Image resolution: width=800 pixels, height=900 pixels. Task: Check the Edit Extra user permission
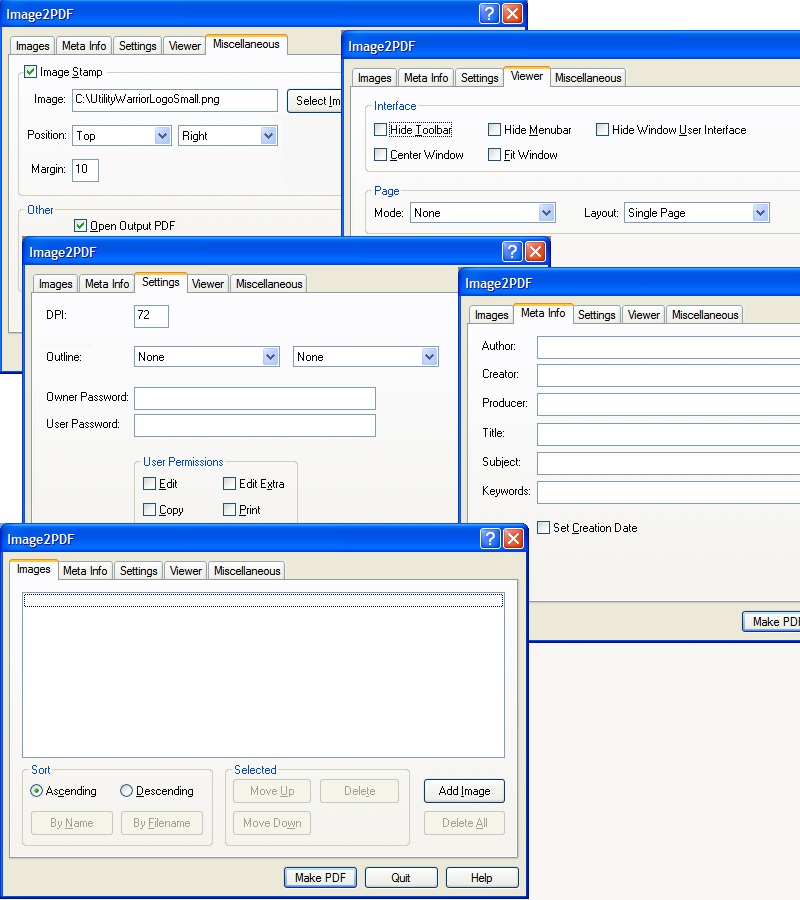click(229, 484)
